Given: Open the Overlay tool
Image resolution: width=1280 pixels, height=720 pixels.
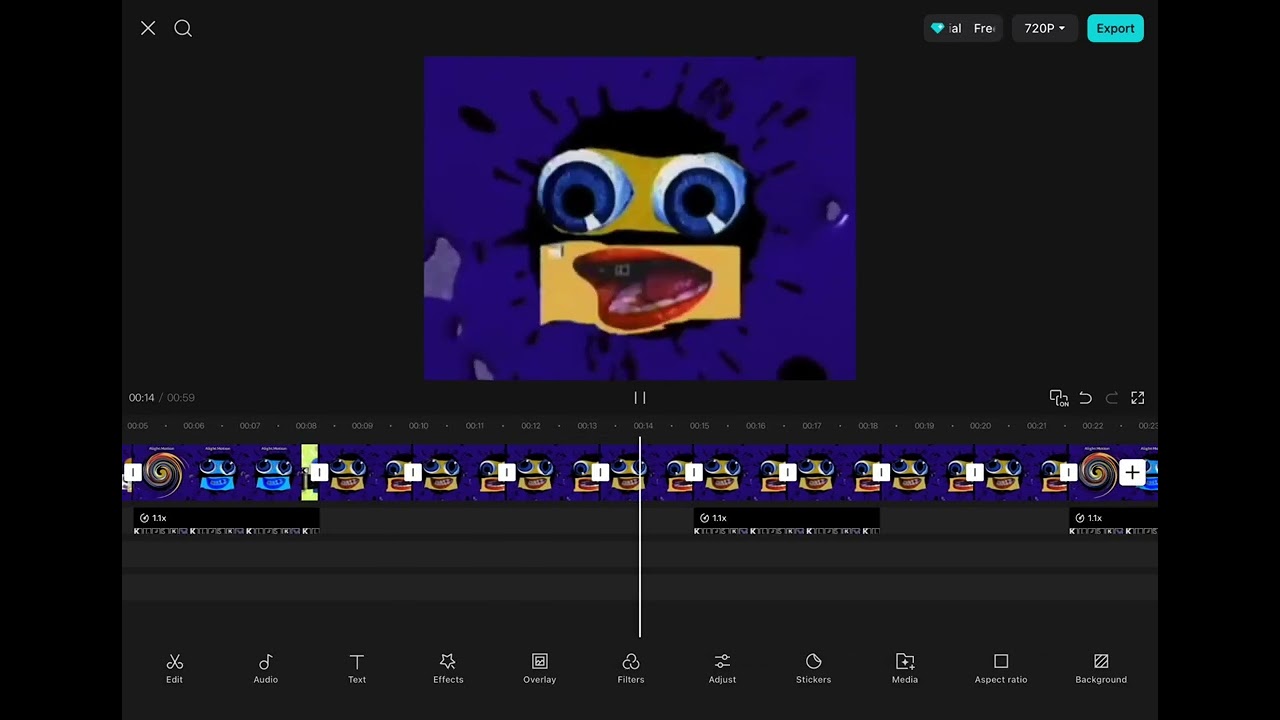Looking at the screenshot, I should pyautogui.click(x=539, y=668).
